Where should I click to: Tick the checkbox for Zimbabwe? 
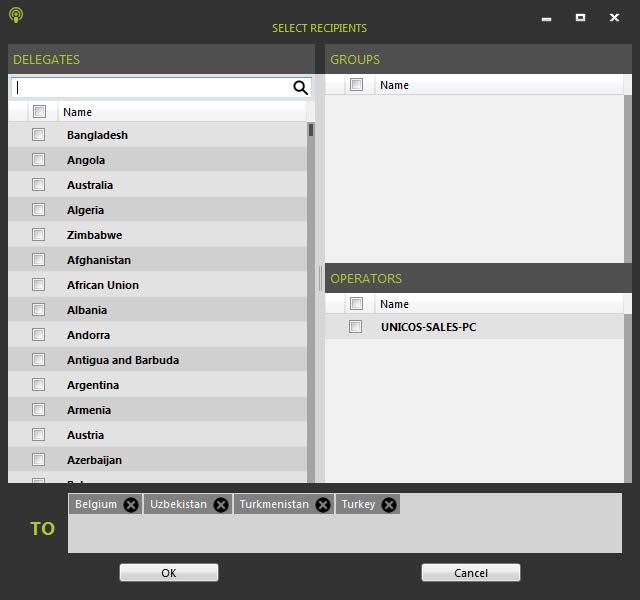click(x=39, y=235)
